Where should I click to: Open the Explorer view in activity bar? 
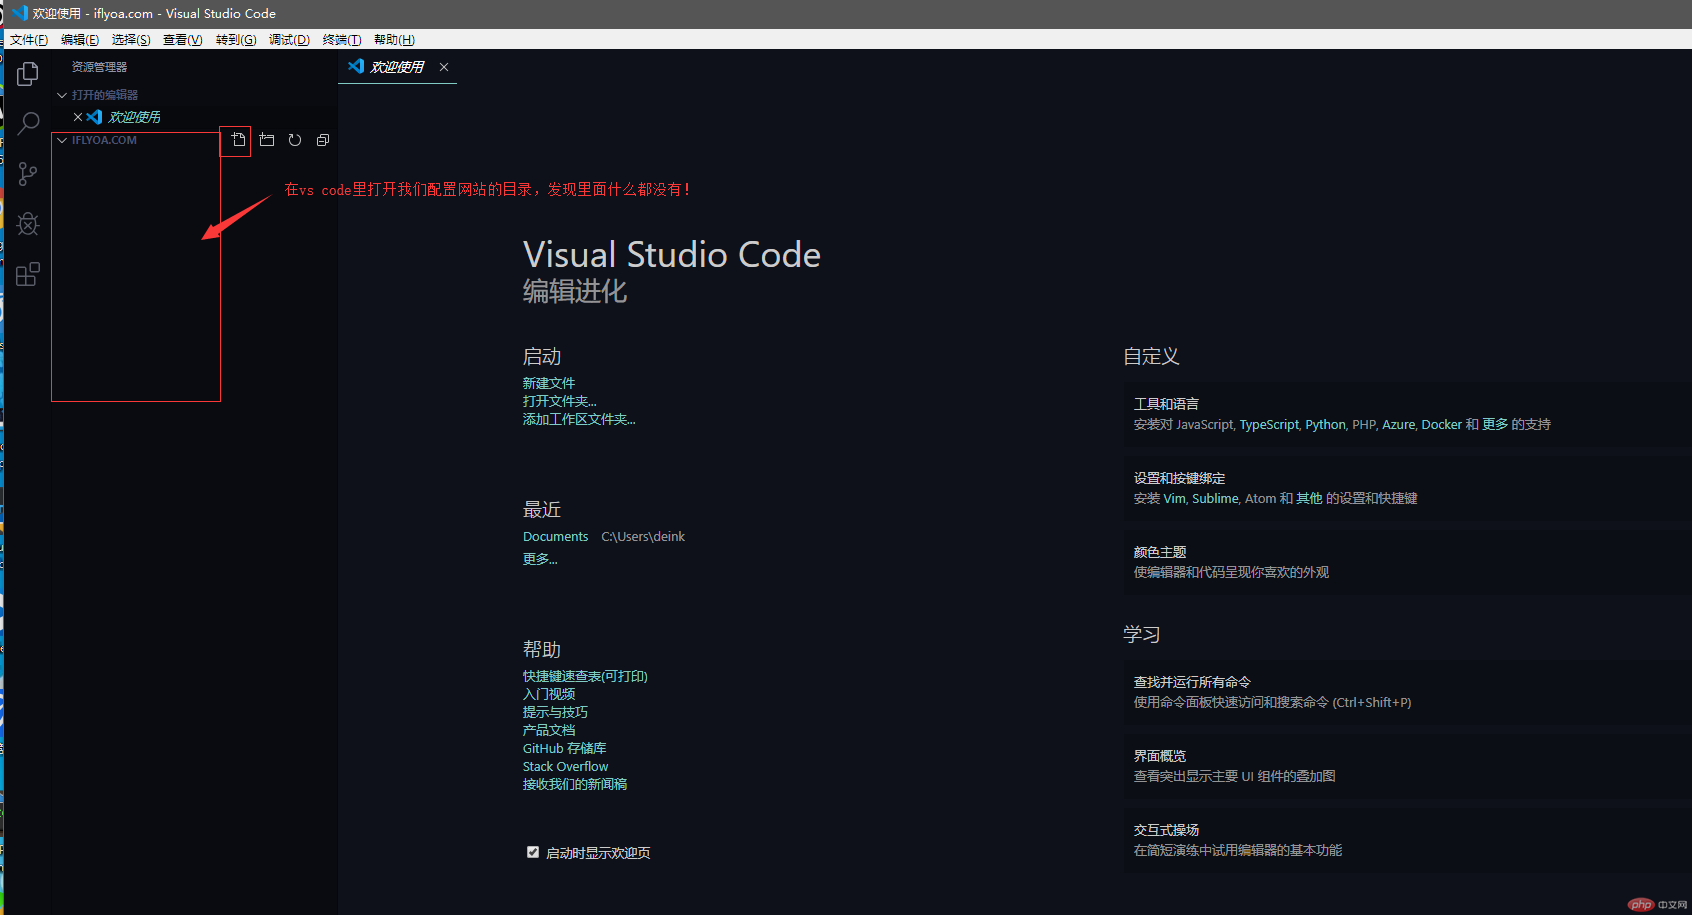pyautogui.click(x=28, y=74)
